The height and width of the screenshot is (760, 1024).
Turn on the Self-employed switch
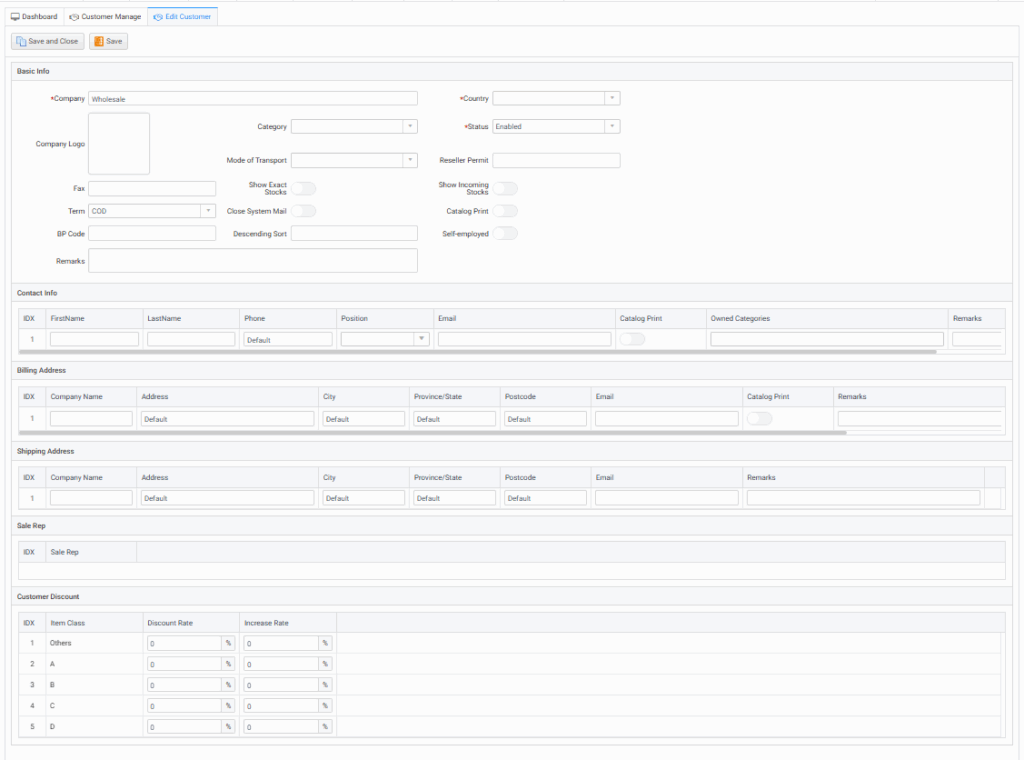[505, 233]
